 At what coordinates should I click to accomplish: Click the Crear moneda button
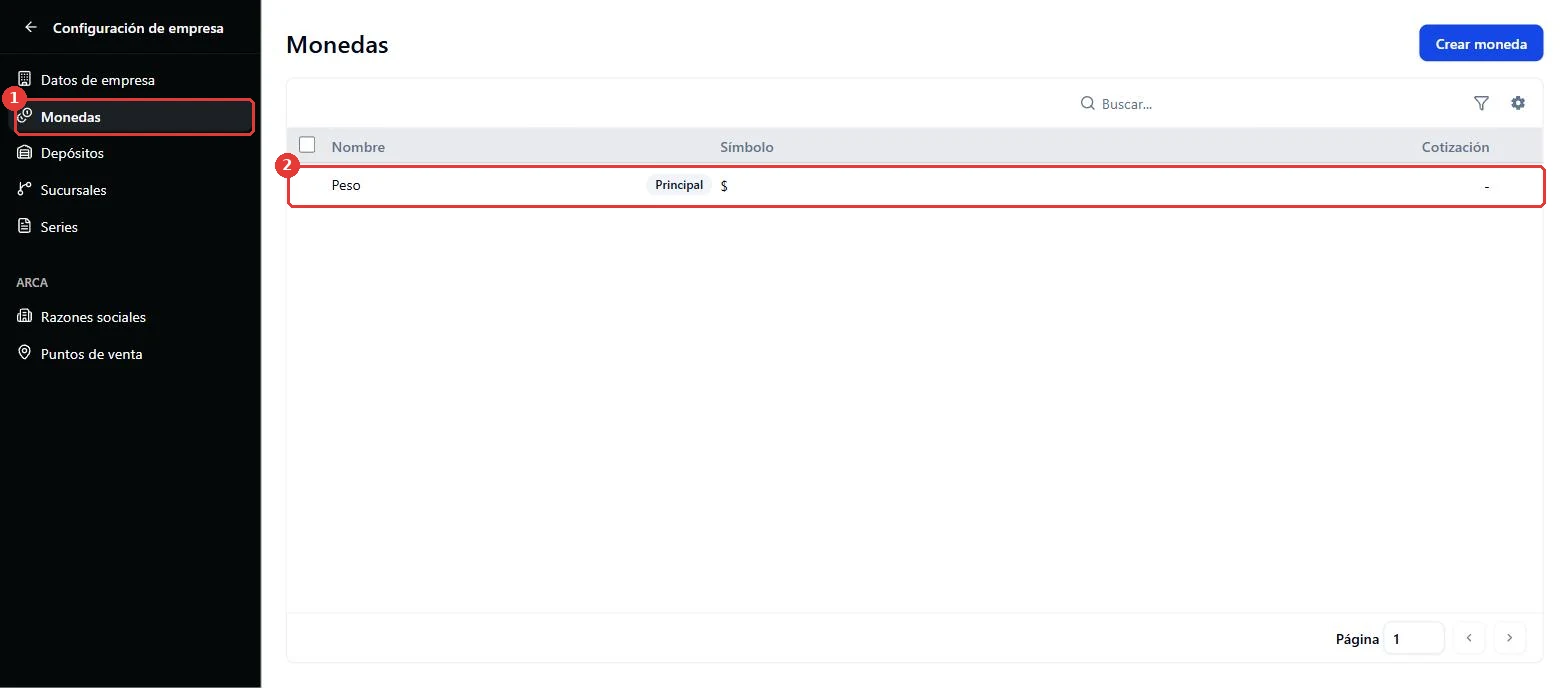click(x=1481, y=43)
